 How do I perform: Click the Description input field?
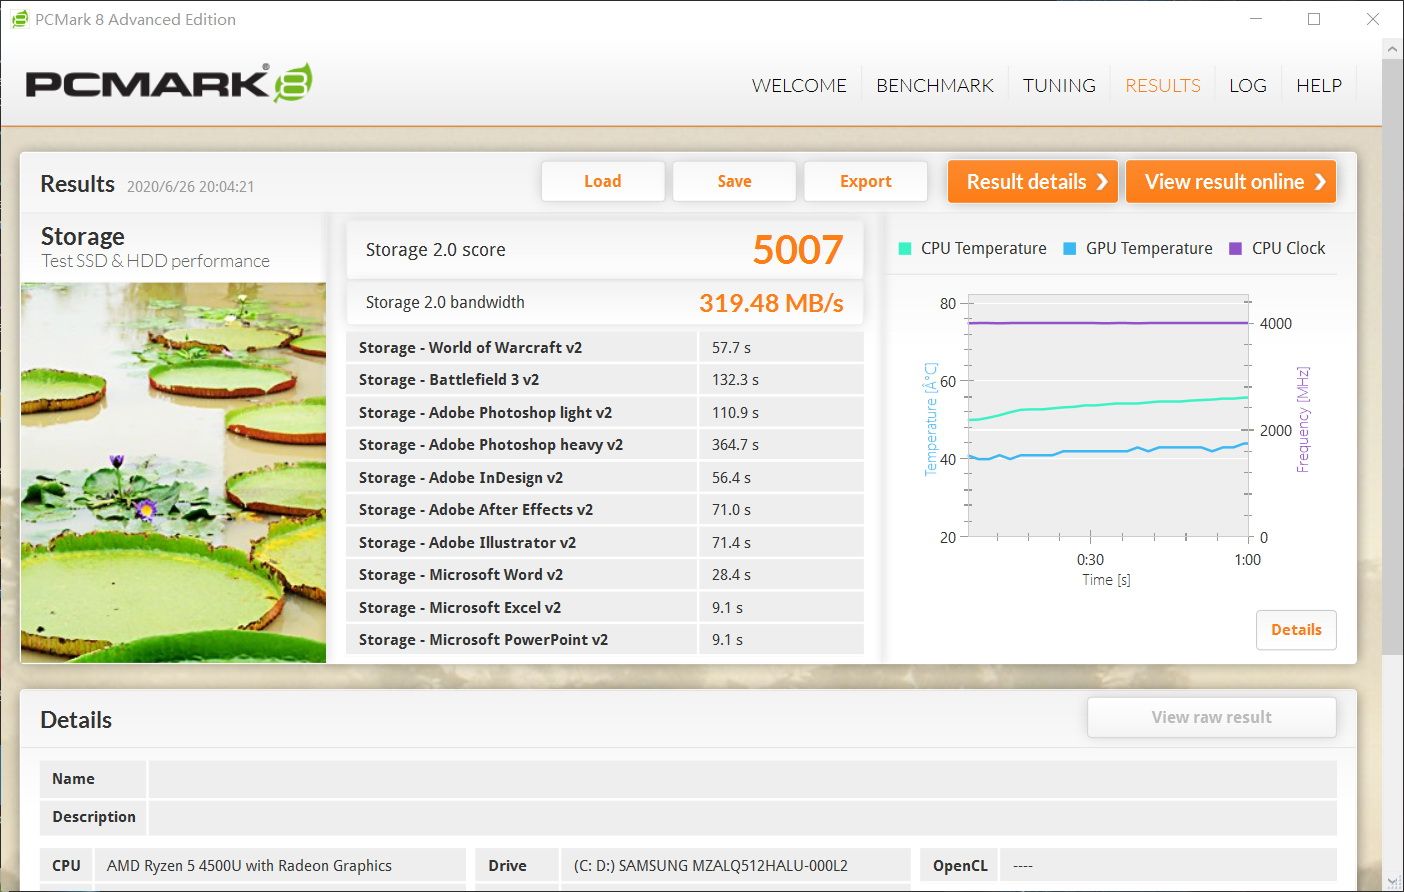(742, 817)
